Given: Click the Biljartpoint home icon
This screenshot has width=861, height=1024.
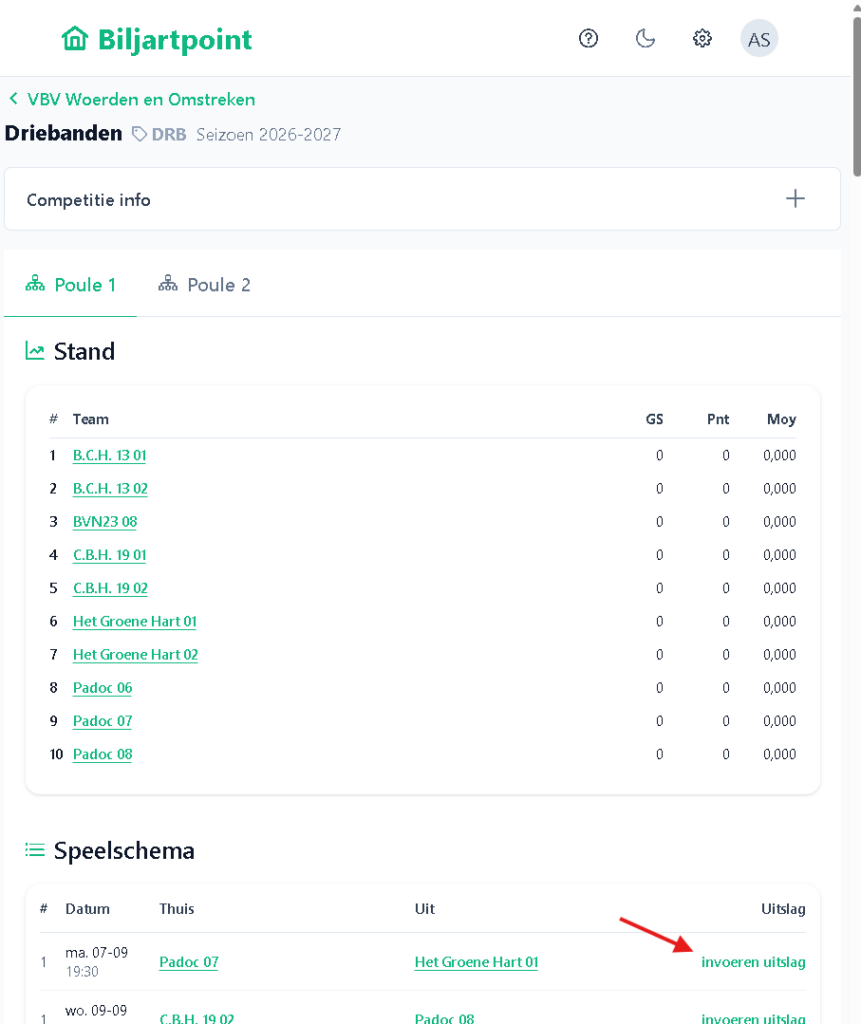Looking at the screenshot, I should pos(74,39).
